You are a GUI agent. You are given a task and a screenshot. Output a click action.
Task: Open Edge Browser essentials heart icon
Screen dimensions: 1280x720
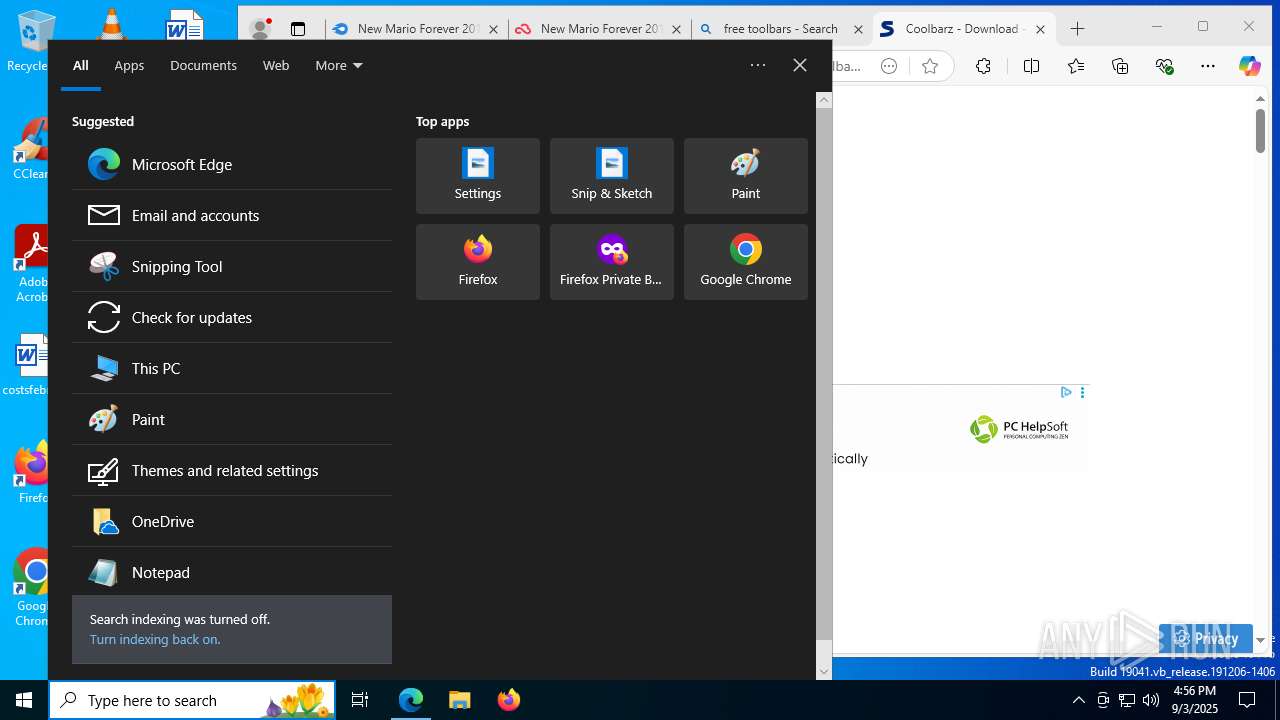[x=1164, y=66]
